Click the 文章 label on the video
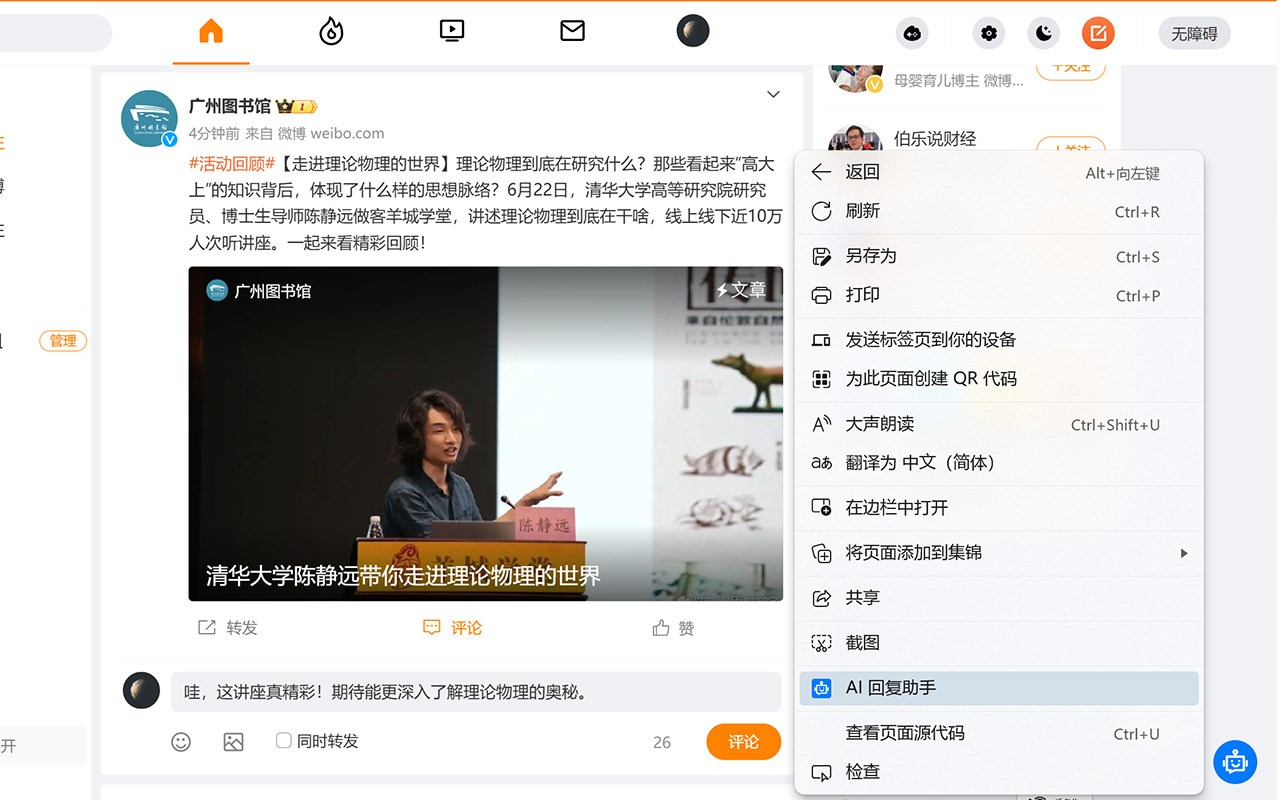The height and width of the screenshot is (800, 1280). (741, 290)
